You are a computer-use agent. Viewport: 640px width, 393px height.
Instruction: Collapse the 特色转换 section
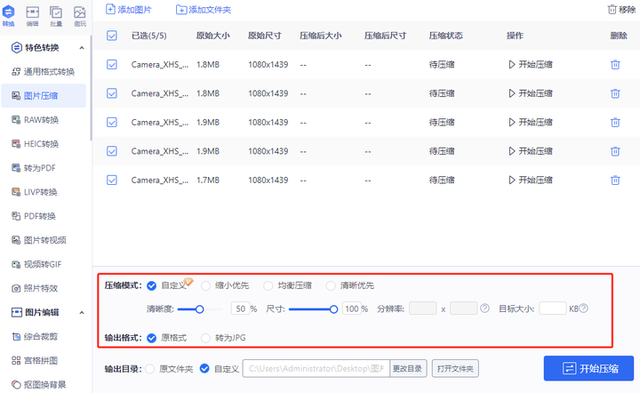point(82,48)
